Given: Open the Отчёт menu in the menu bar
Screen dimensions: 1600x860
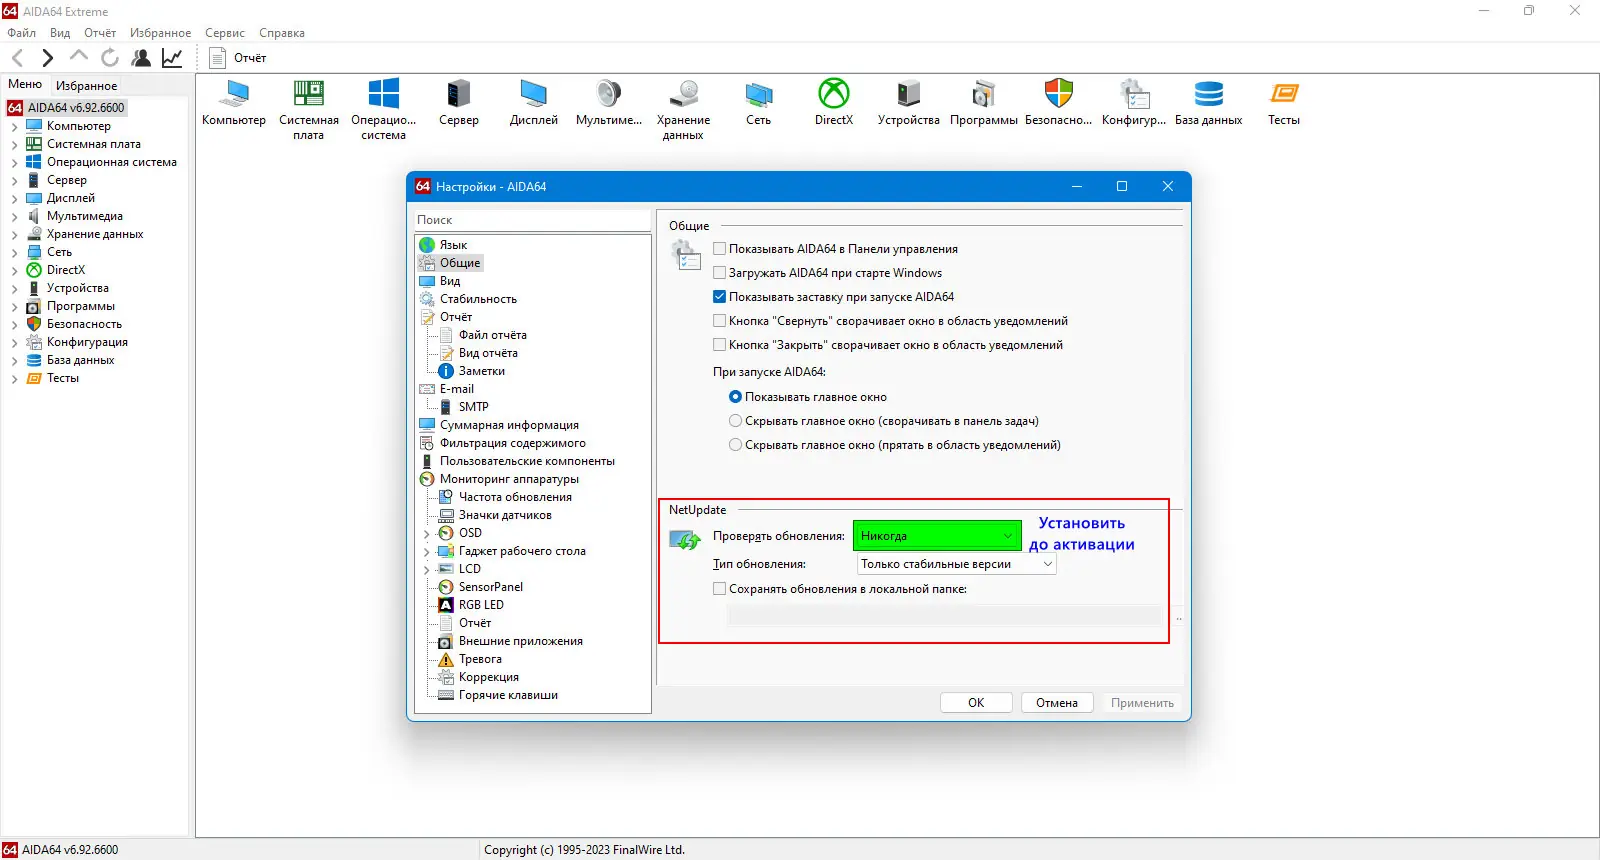Looking at the screenshot, I should [x=100, y=33].
